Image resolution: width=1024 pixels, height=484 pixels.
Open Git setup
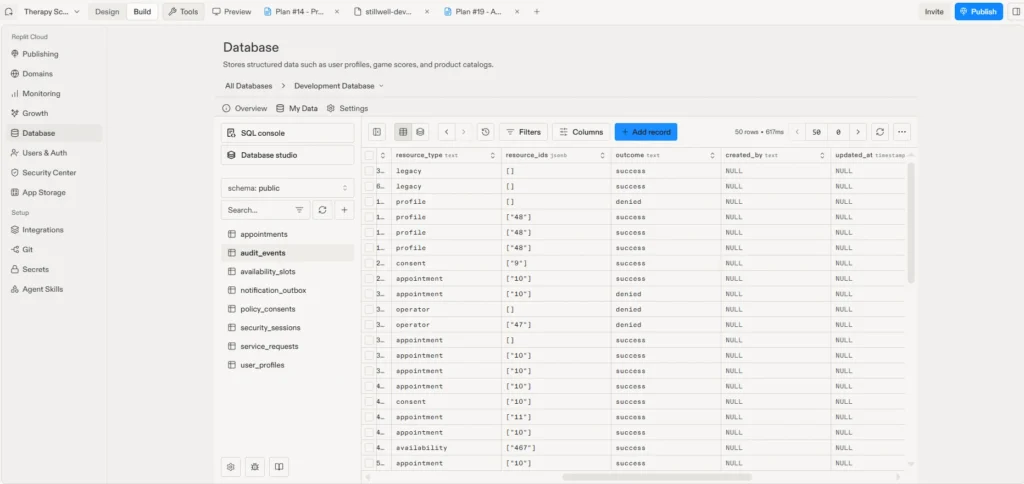pos(54,250)
